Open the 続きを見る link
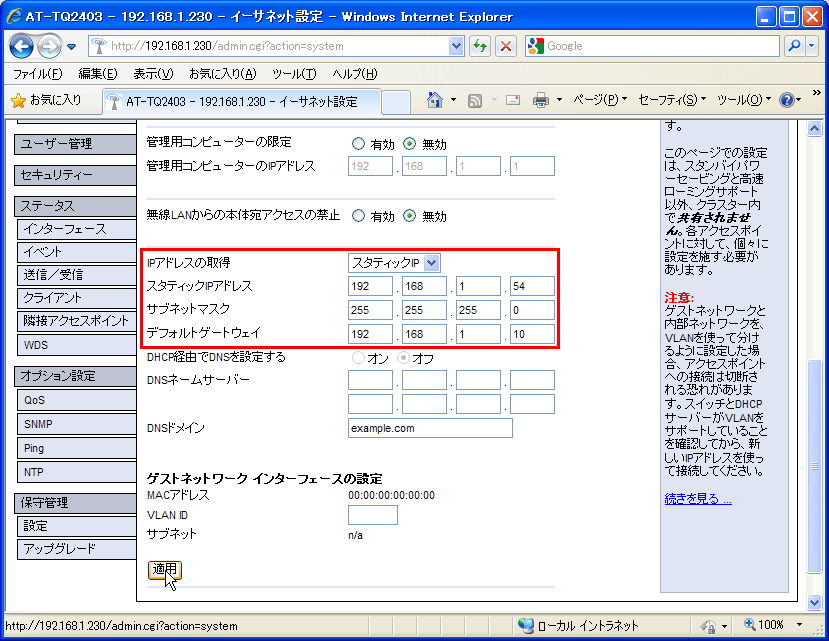The width and height of the screenshot is (829, 641). click(698, 499)
